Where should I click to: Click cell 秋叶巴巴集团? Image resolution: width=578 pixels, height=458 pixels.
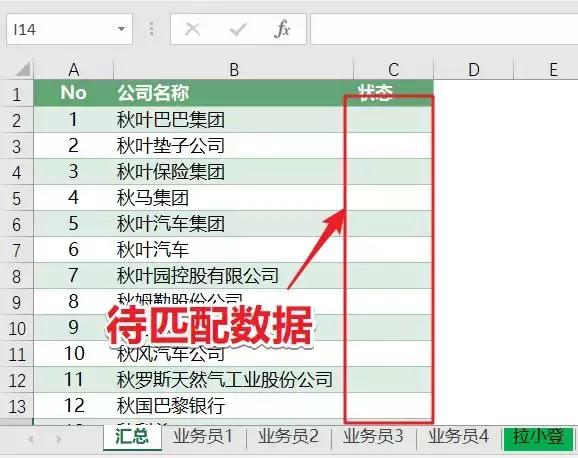(x=234, y=120)
